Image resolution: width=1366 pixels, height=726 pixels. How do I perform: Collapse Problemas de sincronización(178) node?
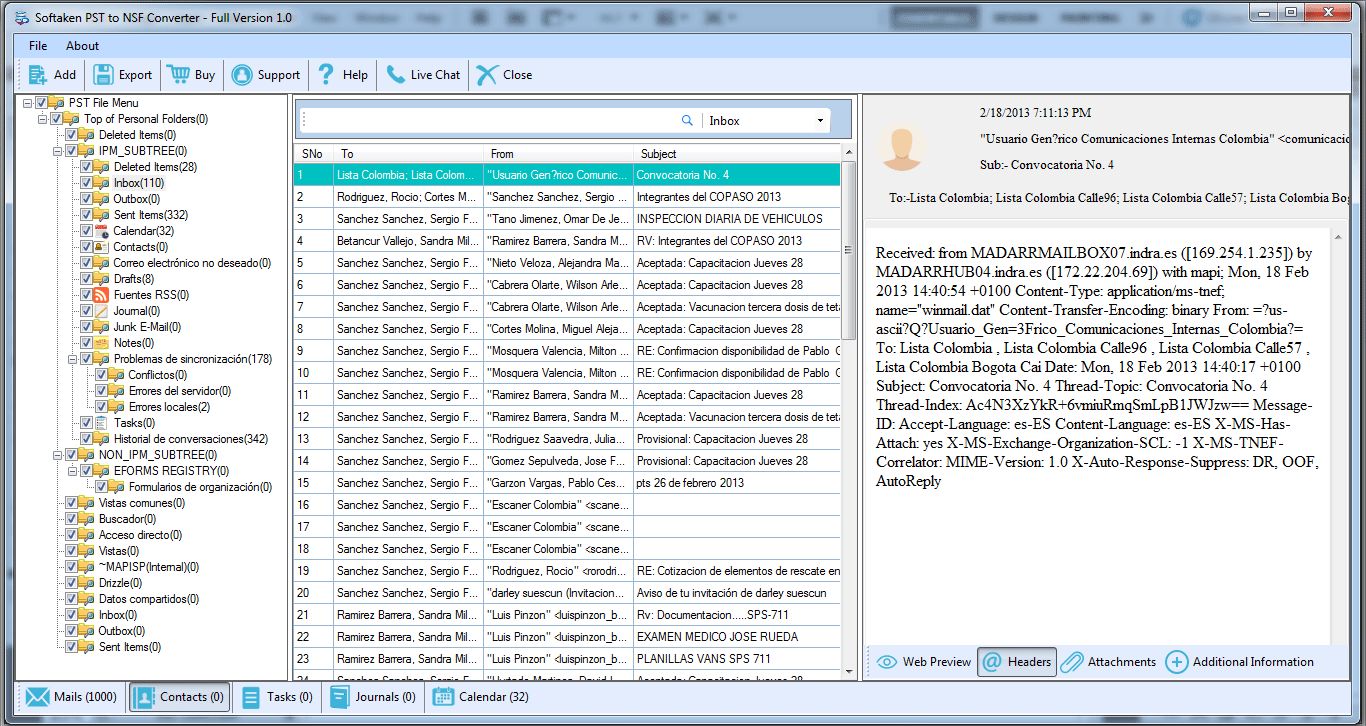[72, 359]
